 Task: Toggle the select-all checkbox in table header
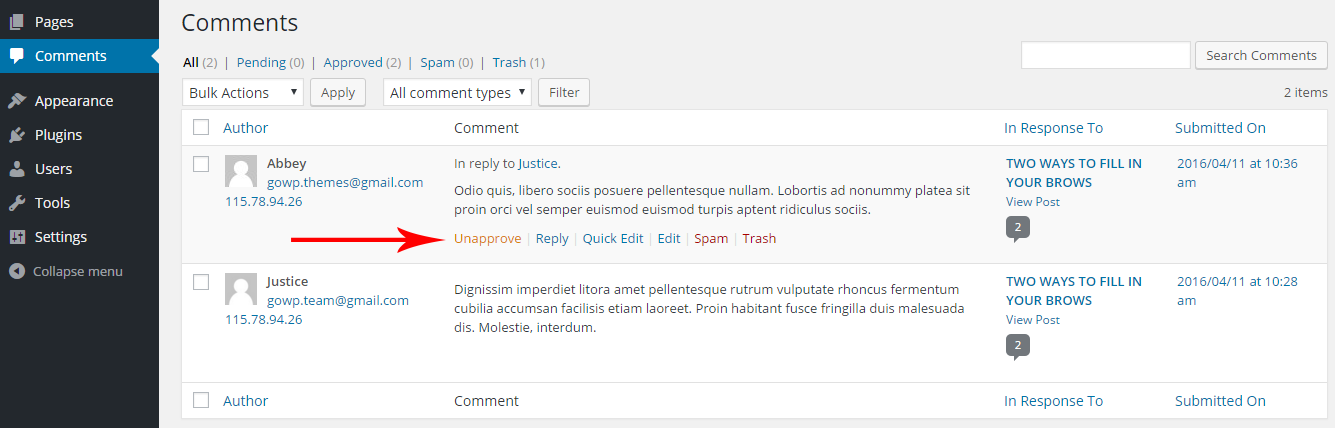[x=201, y=128]
